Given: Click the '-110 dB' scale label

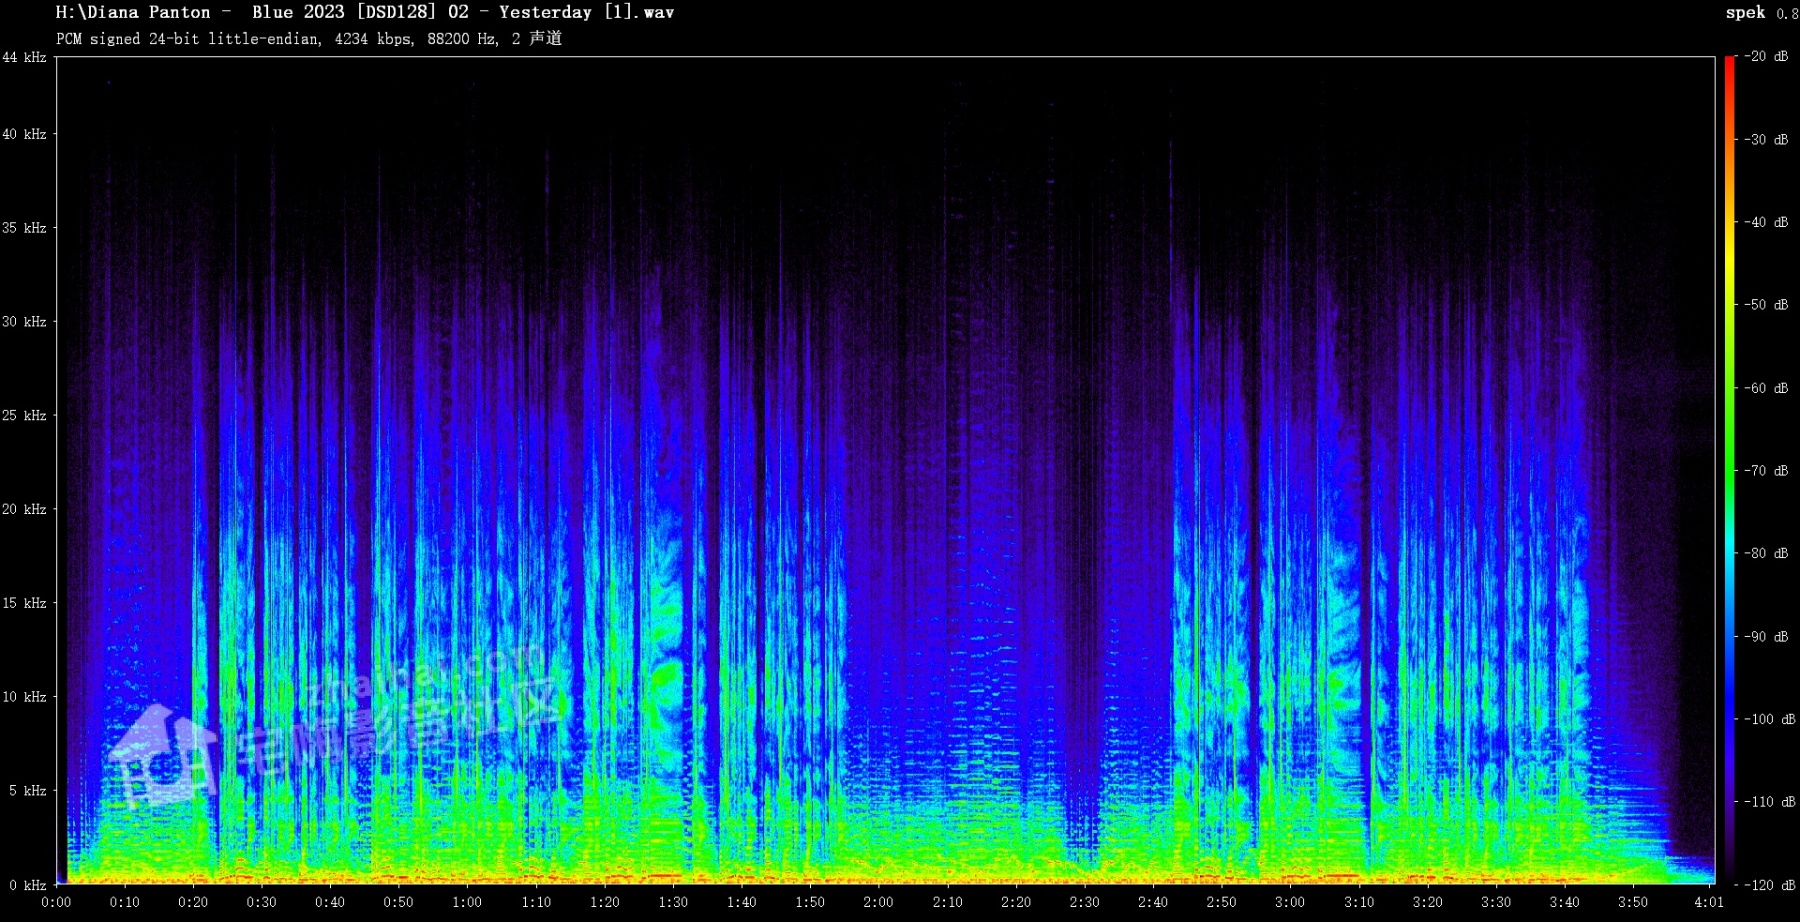Looking at the screenshot, I should 1770,802.
